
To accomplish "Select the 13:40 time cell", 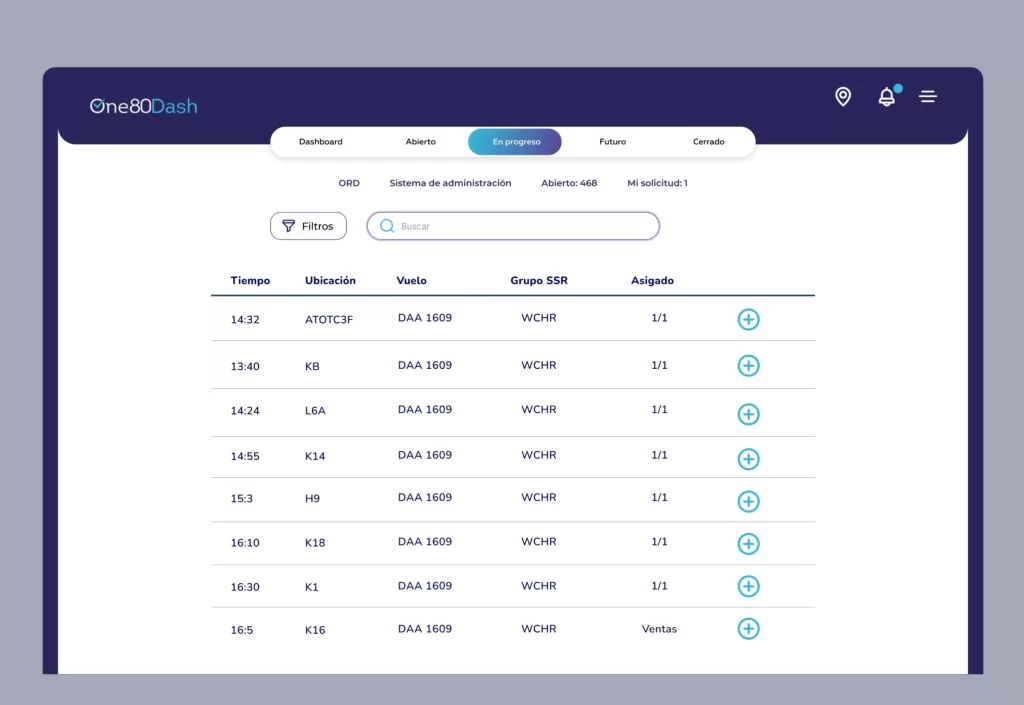I will (x=245, y=367).
